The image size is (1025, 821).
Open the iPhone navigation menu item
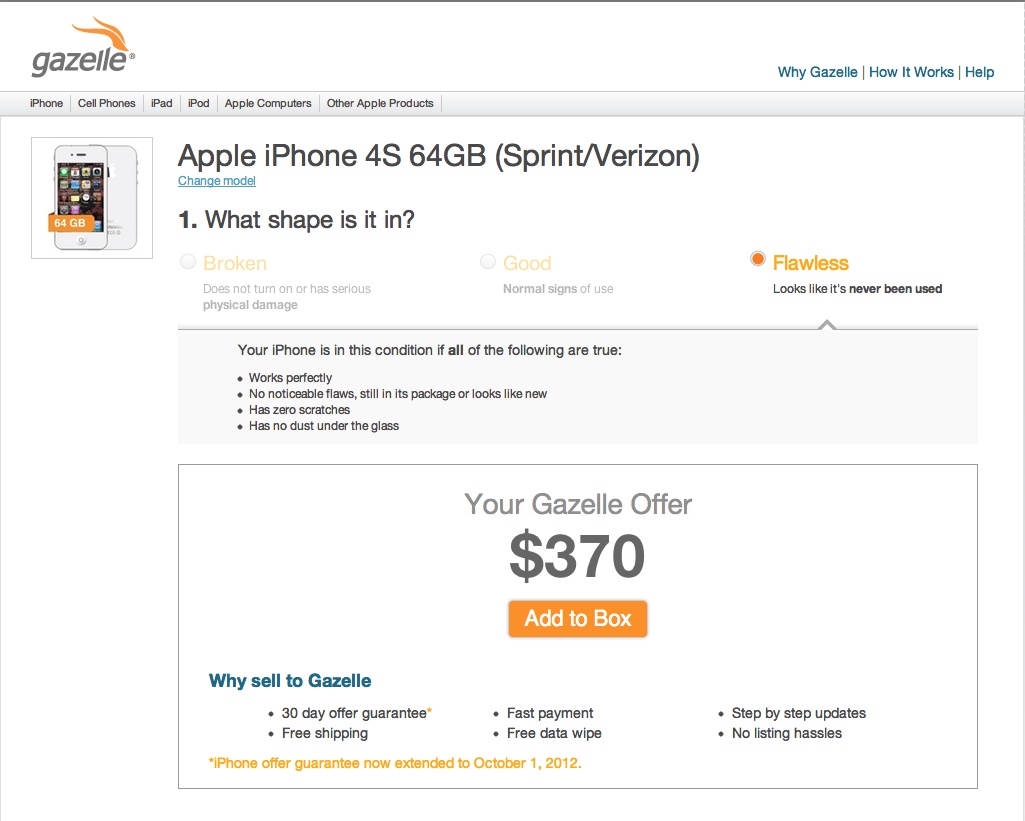(x=46, y=103)
